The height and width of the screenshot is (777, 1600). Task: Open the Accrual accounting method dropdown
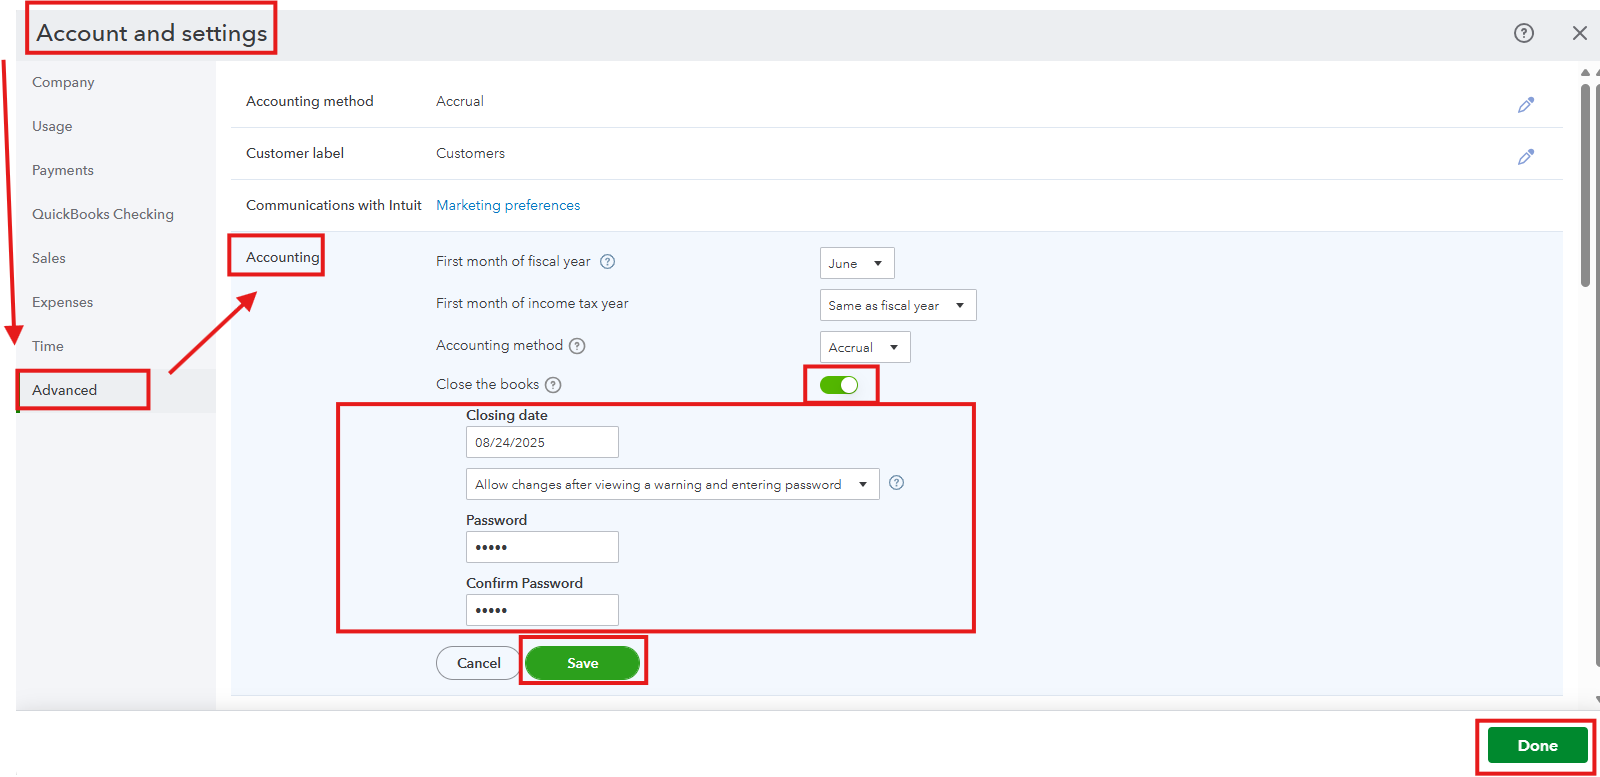(x=864, y=348)
